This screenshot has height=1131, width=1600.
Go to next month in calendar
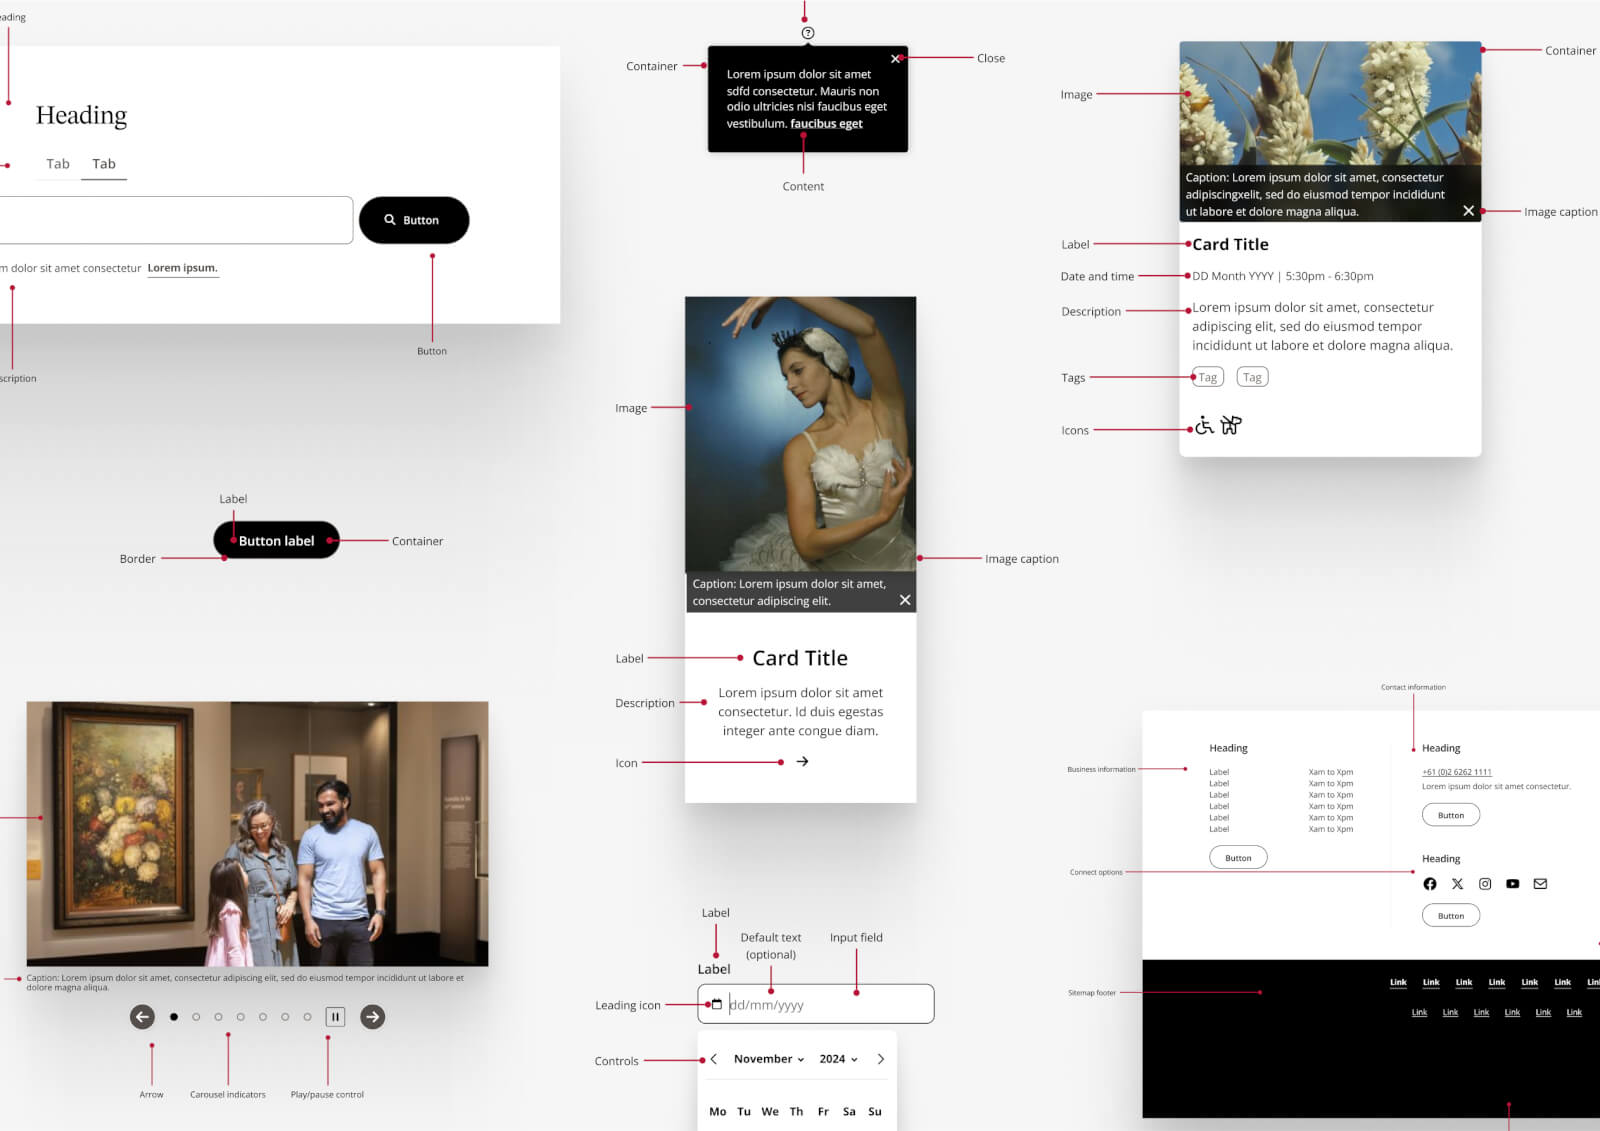880,1059
